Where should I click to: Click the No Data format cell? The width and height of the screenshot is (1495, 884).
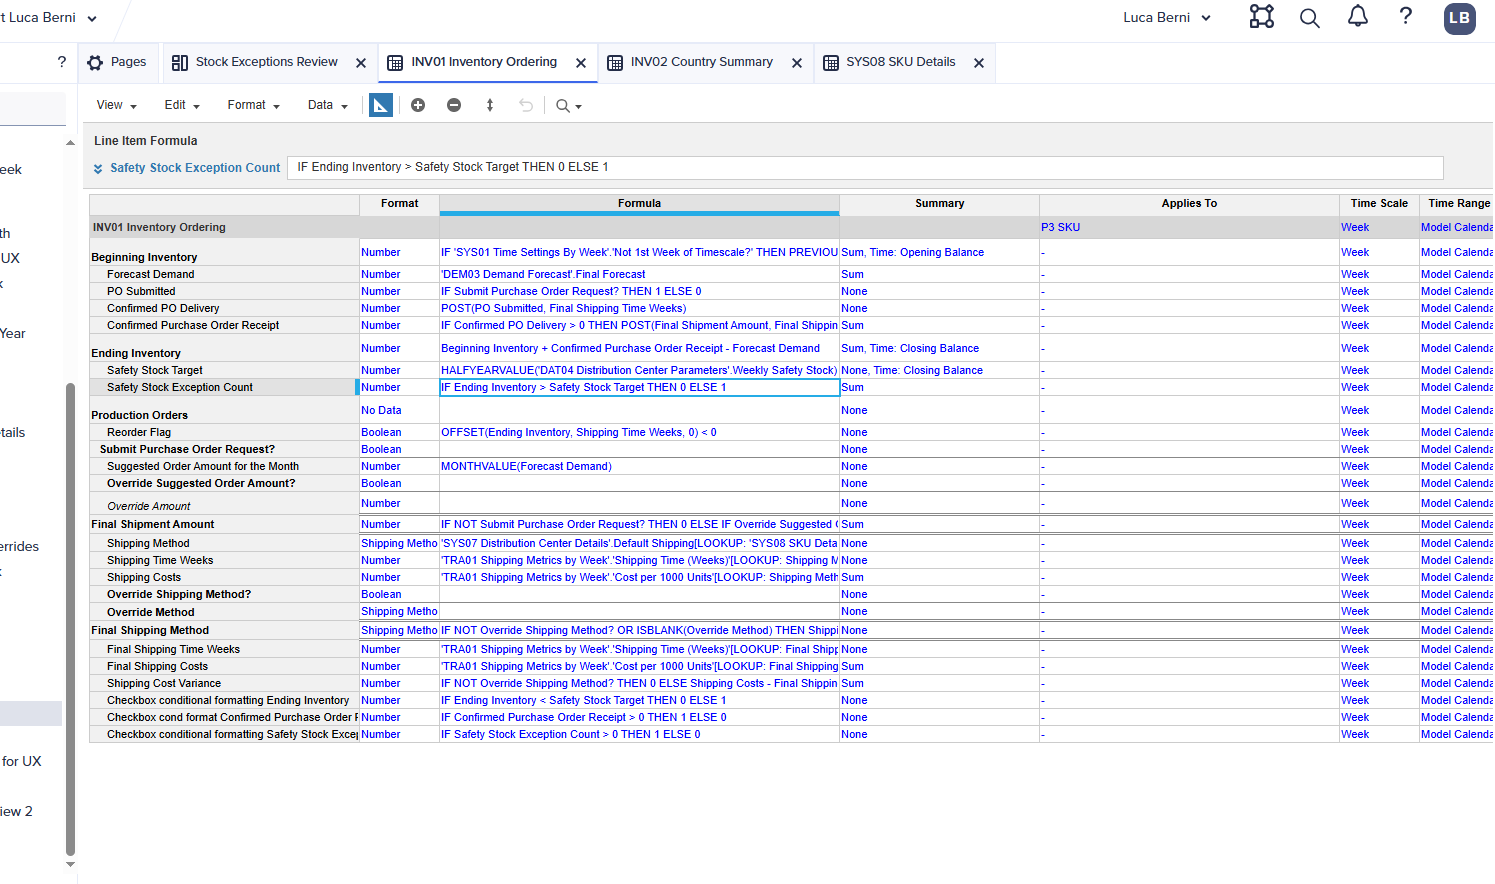click(x=399, y=410)
